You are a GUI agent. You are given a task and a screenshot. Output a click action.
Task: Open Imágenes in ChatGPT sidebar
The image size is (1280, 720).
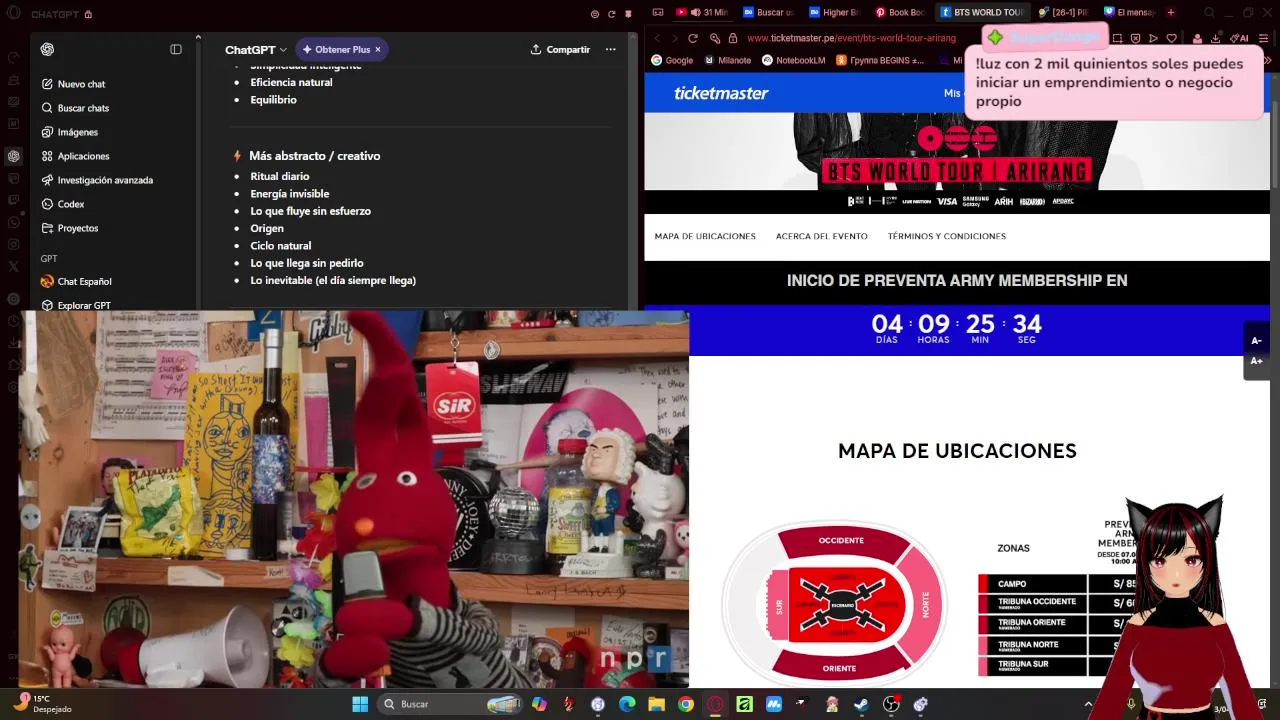click(70, 132)
